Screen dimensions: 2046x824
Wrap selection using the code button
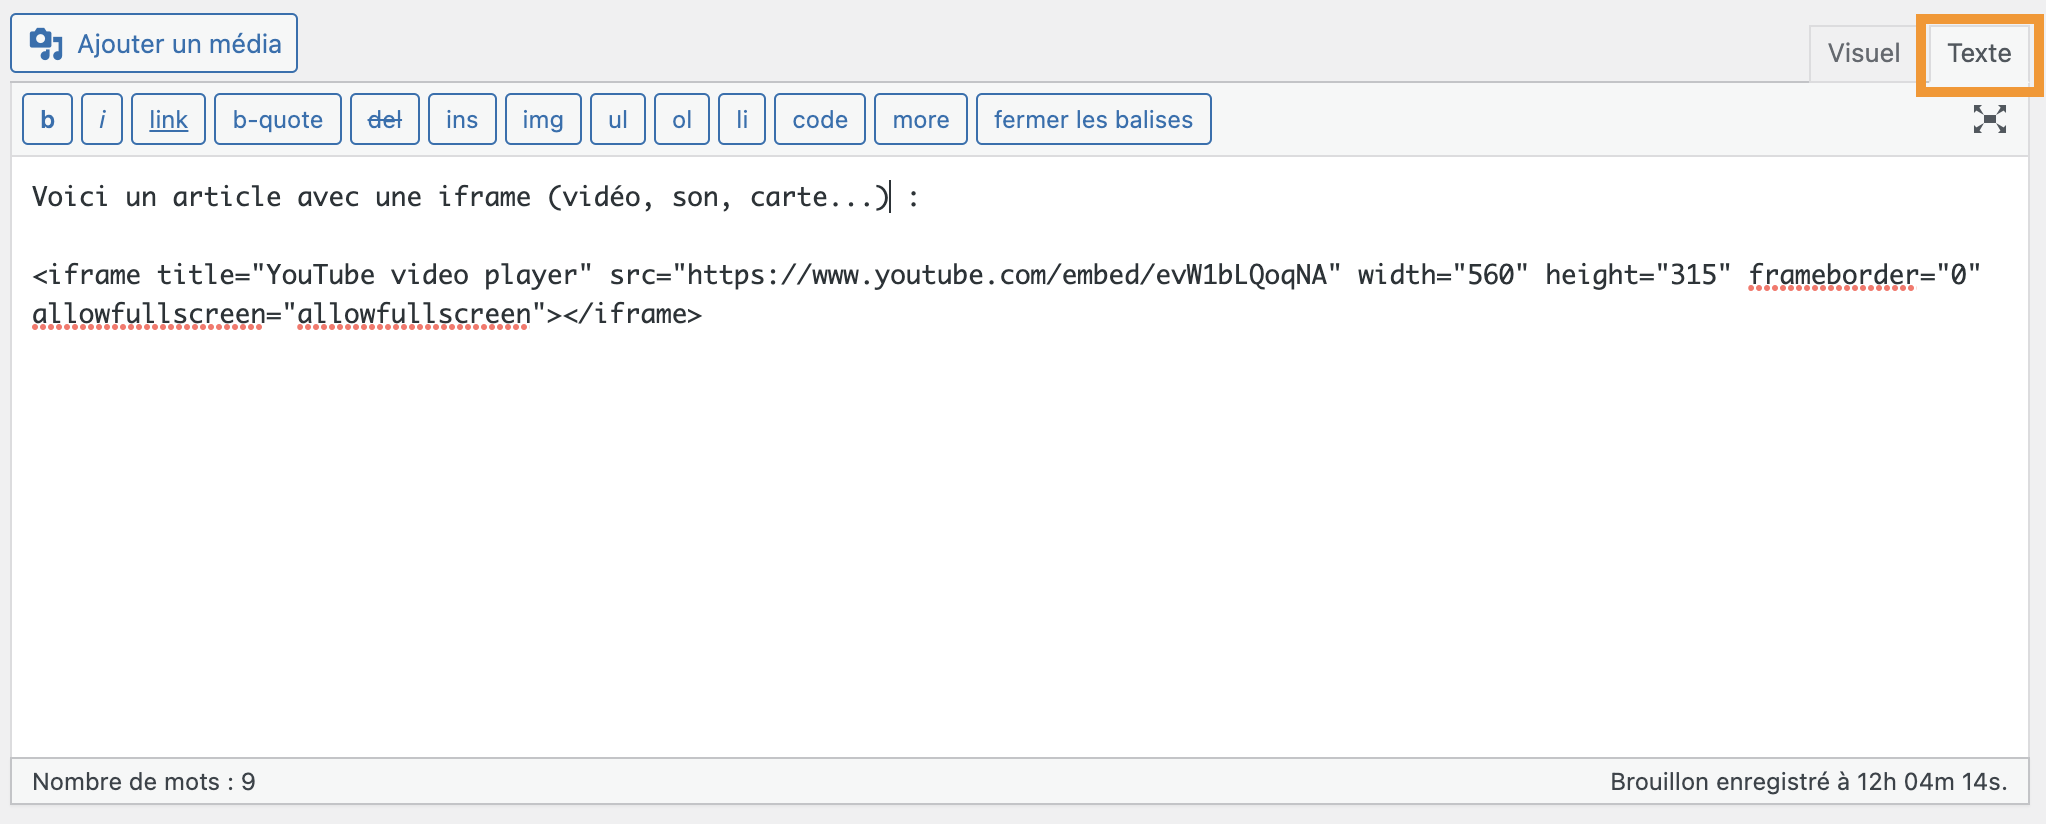tap(819, 120)
